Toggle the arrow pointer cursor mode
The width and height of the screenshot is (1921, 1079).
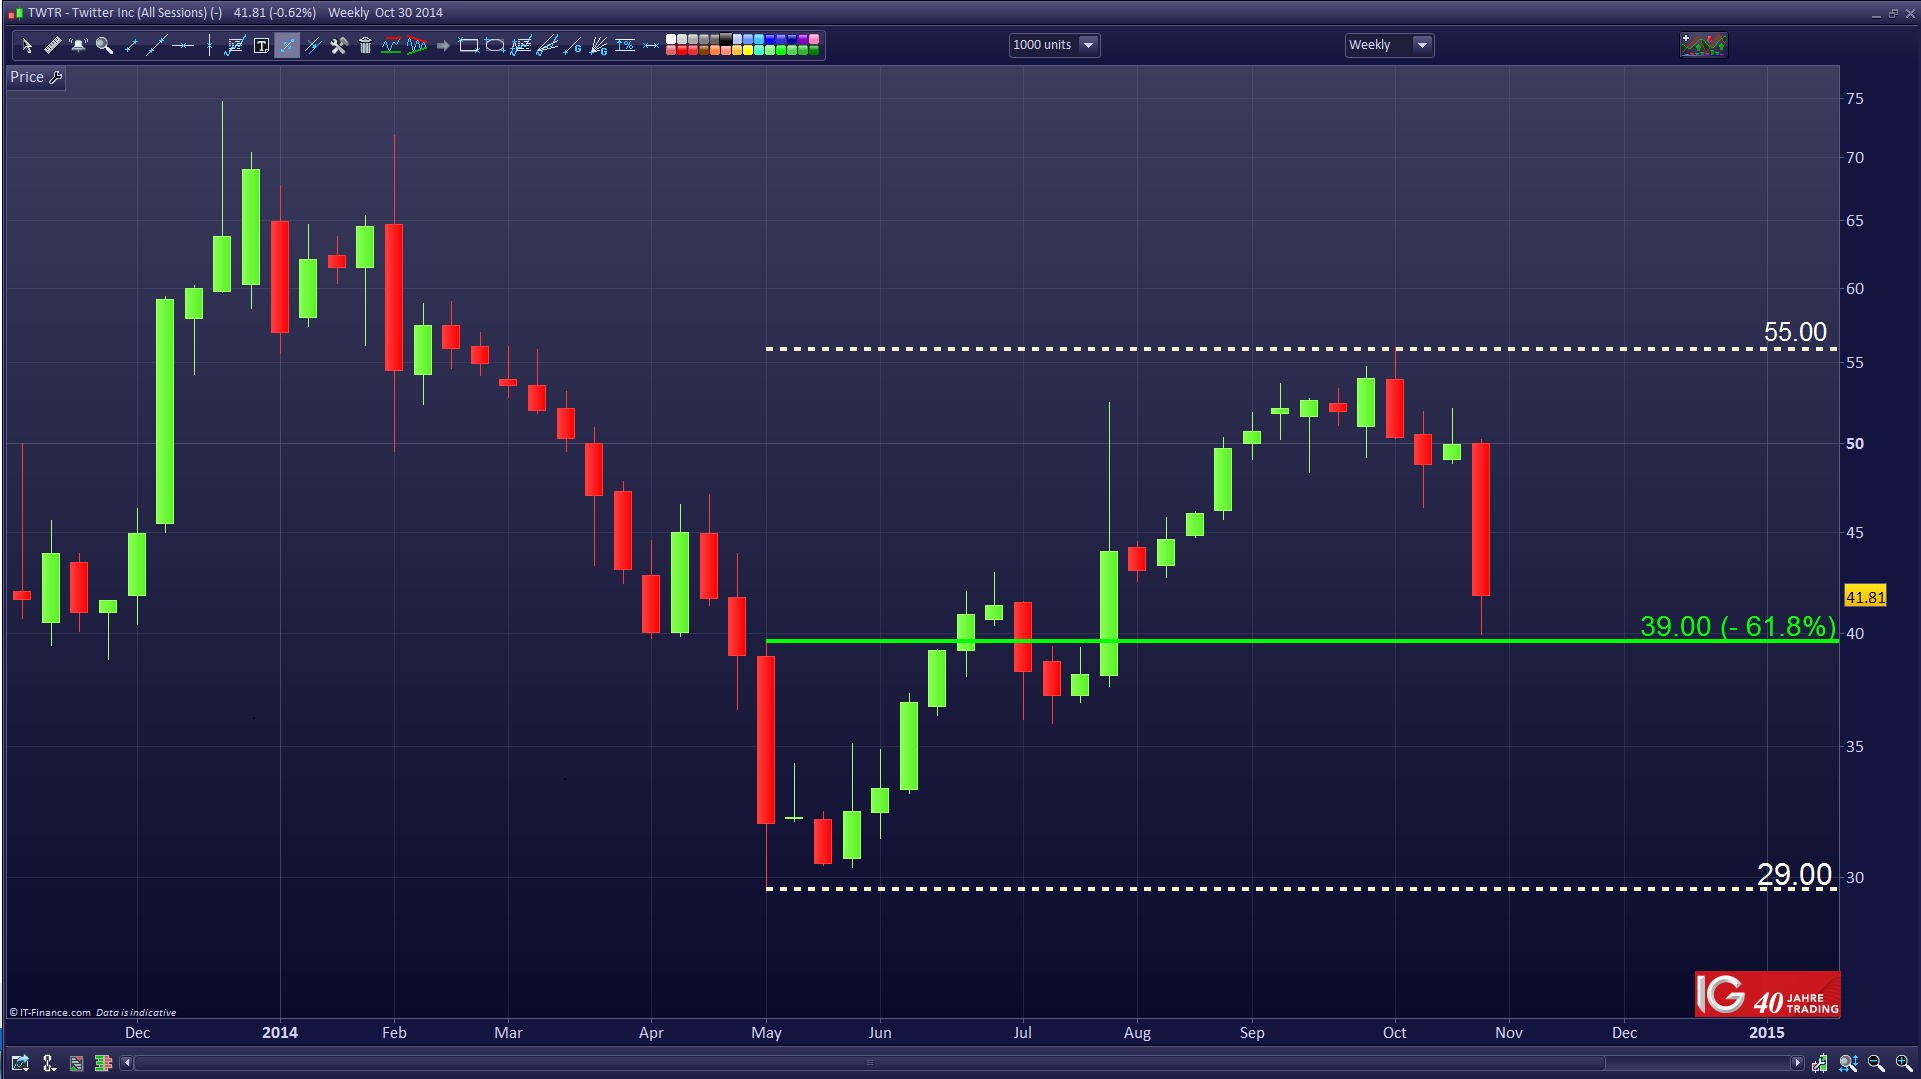[x=26, y=45]
